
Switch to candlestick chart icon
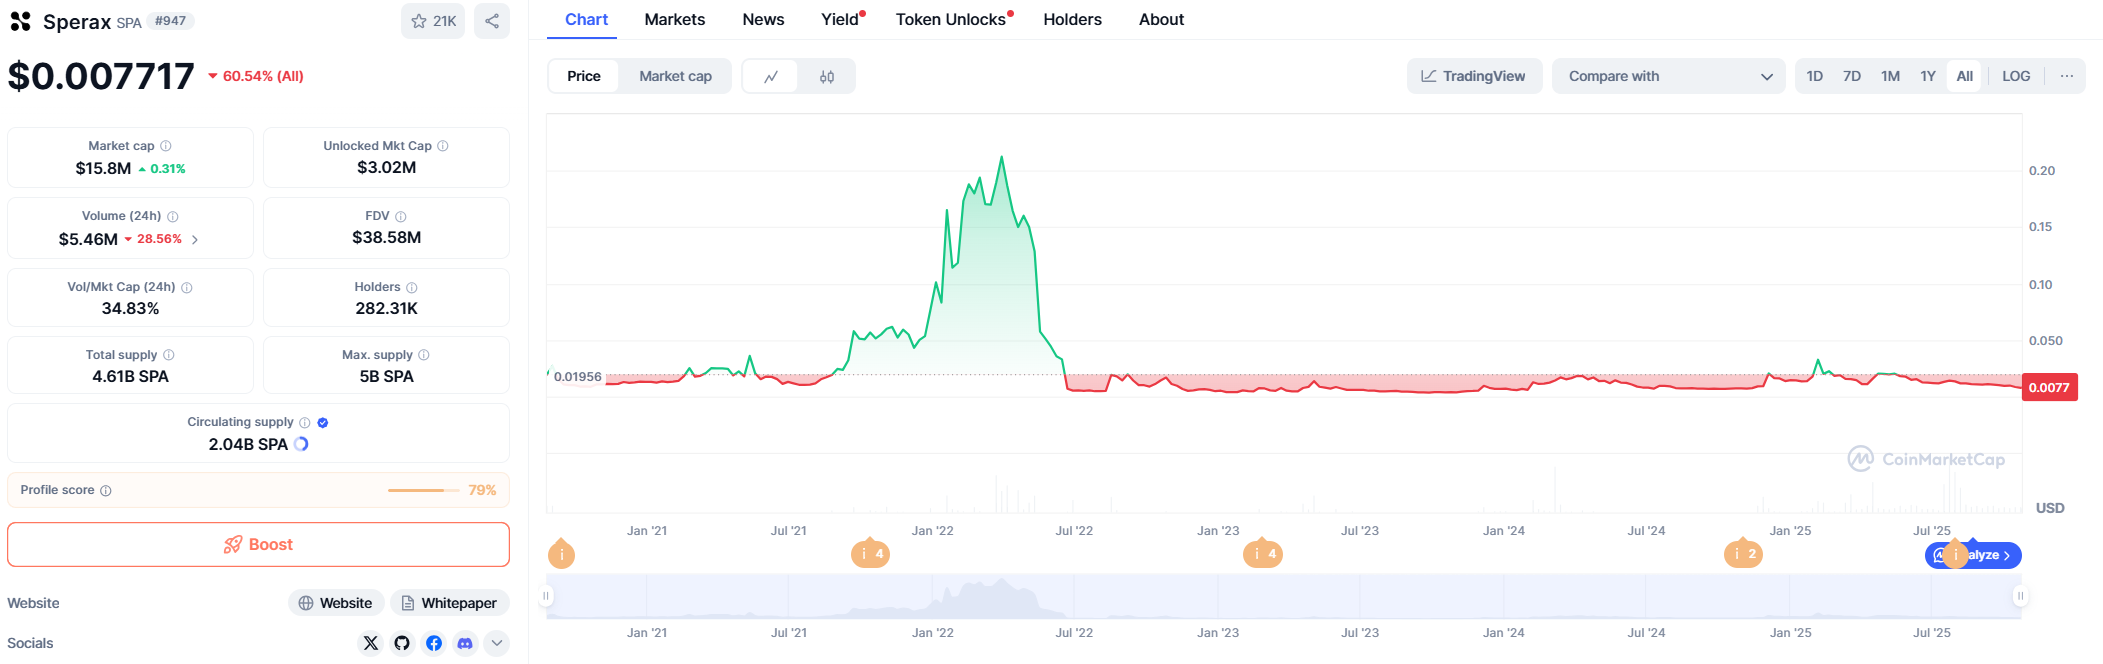(827, 77)
